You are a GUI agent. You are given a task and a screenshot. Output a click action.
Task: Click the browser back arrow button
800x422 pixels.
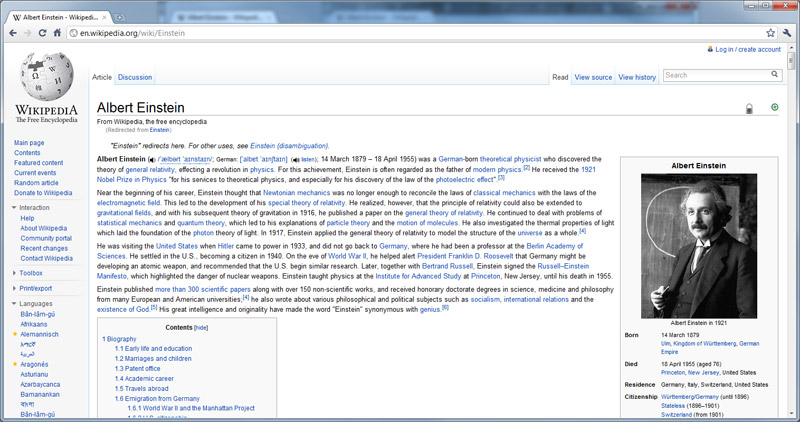click(x=12, y=33)
